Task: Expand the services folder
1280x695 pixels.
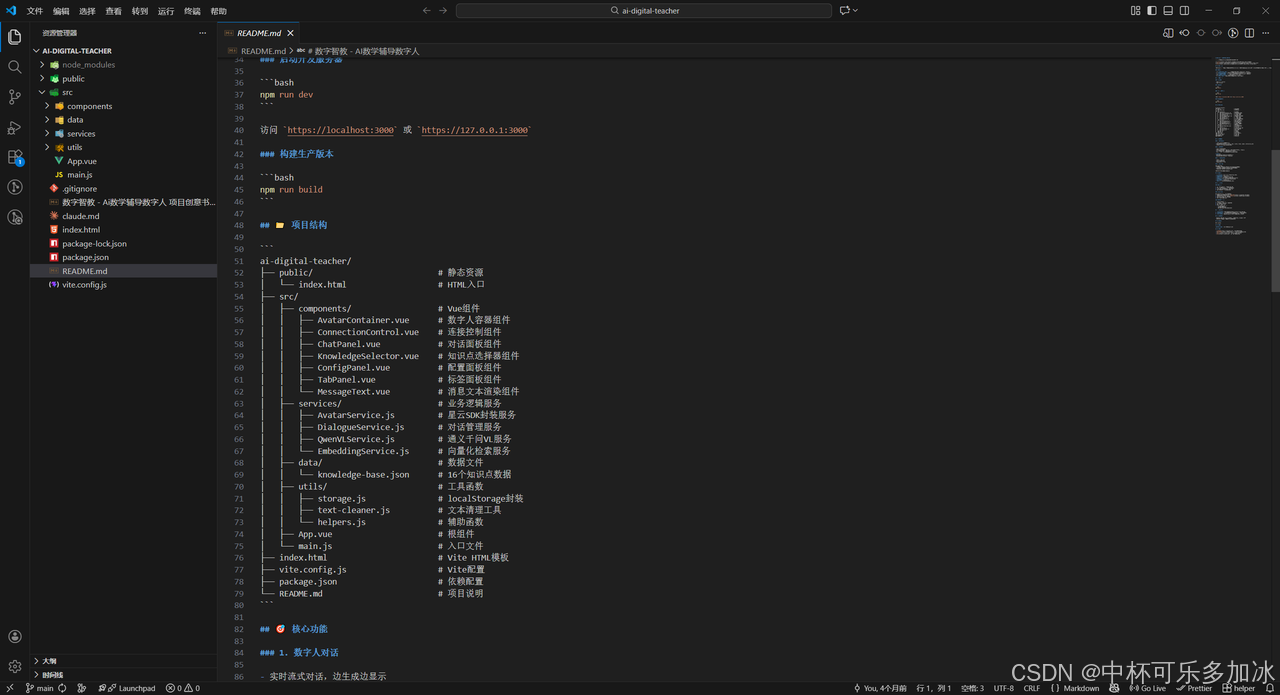Action: [123, 133]
